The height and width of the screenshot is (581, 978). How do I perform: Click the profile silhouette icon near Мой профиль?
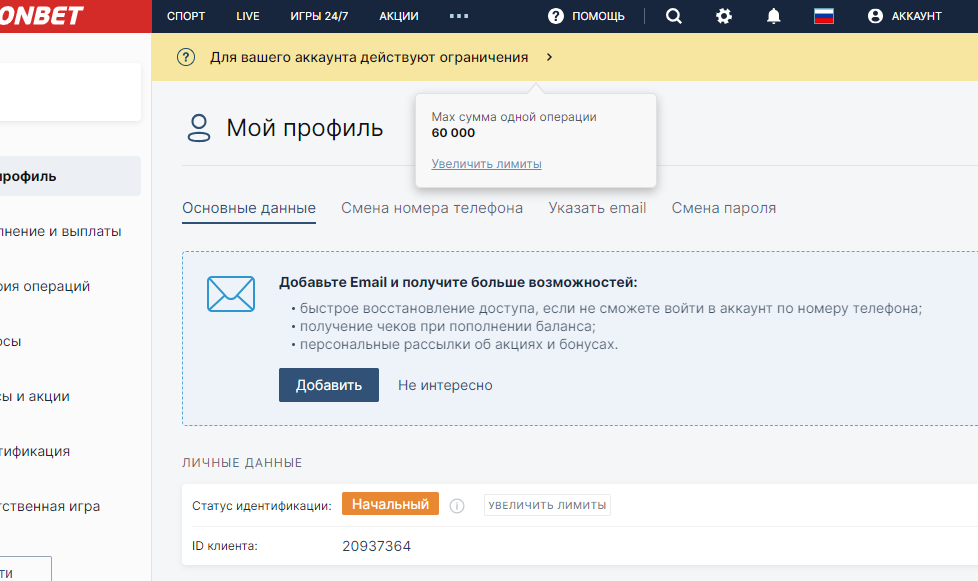click(x=199, y=128)
